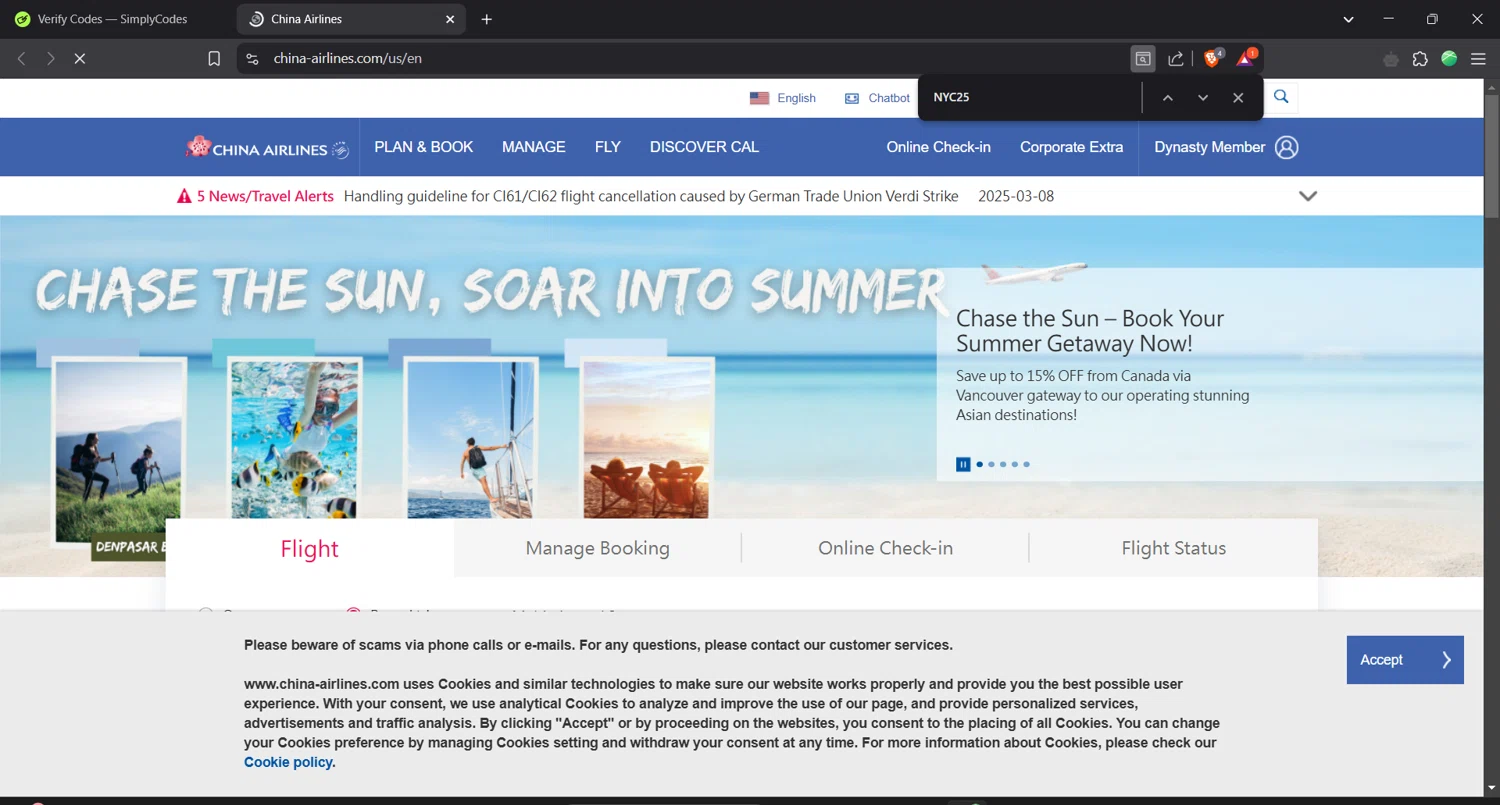Open the tab search dropdown arrow
The image size is (1500, 805).
1348,19
